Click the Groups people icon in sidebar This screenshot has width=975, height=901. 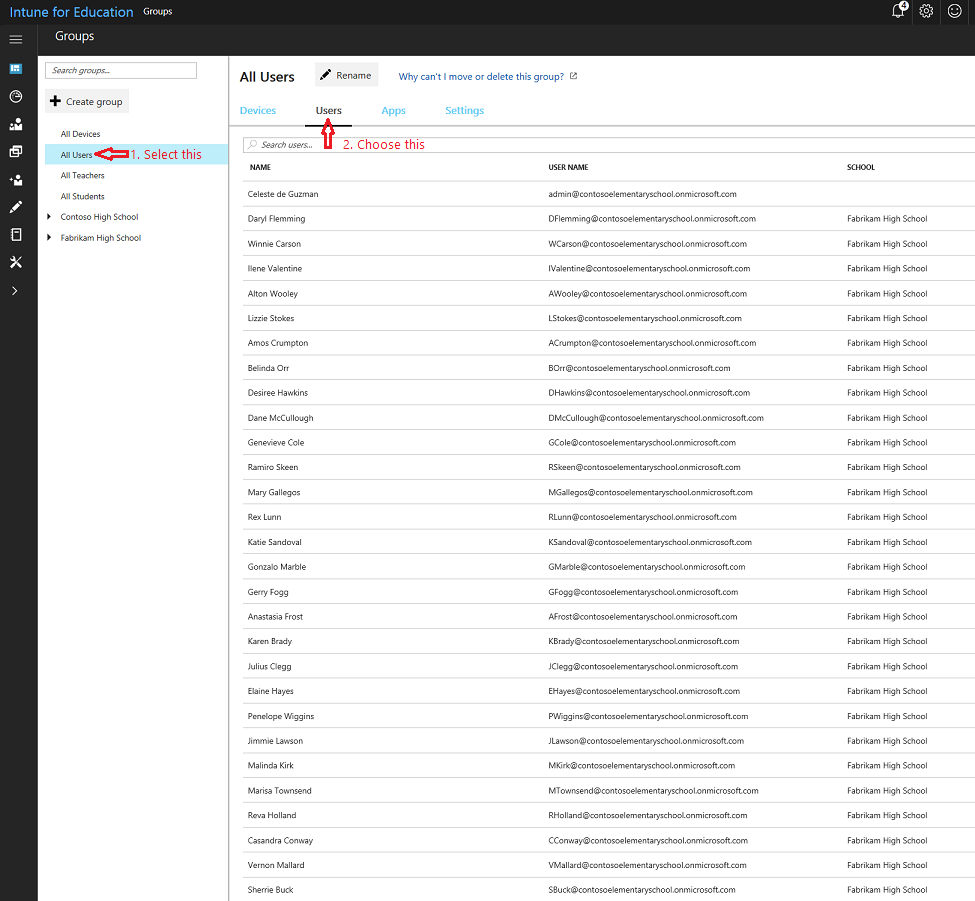pyautogui.click(x=15, y=125)
